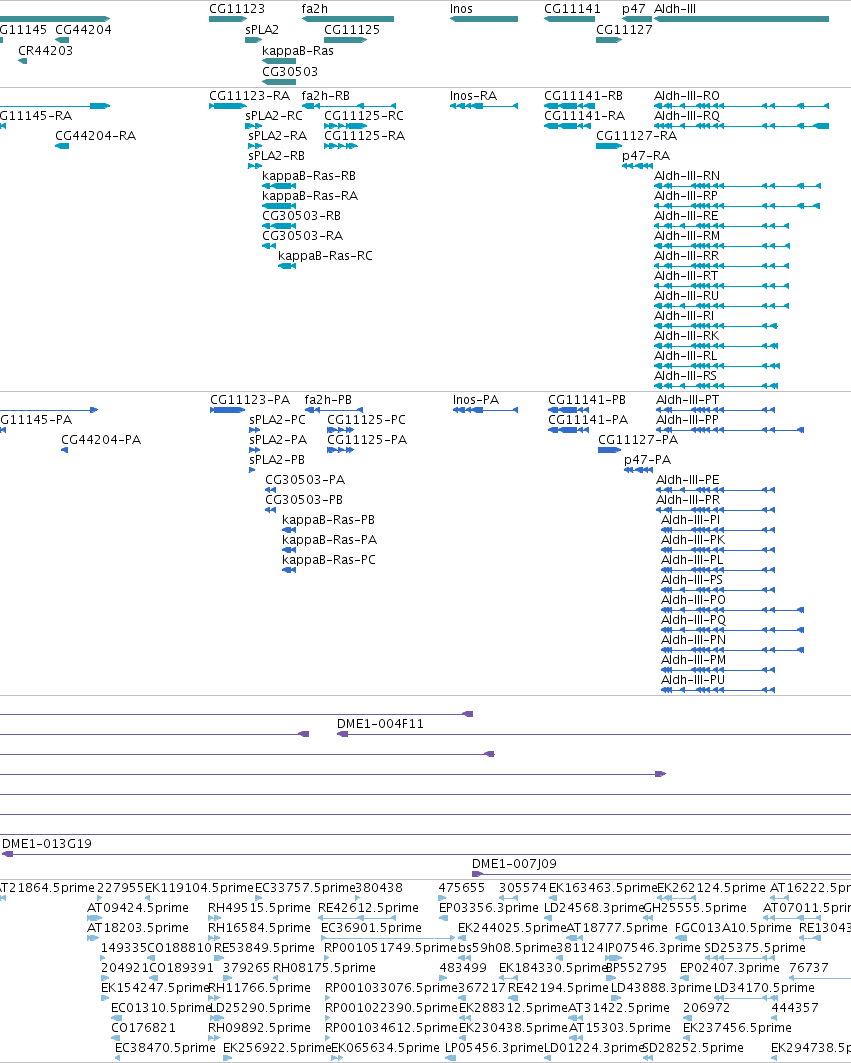851x1063 pixels.
Task: Click the RE42612.5prime EST label
Action: pos(368,908)
